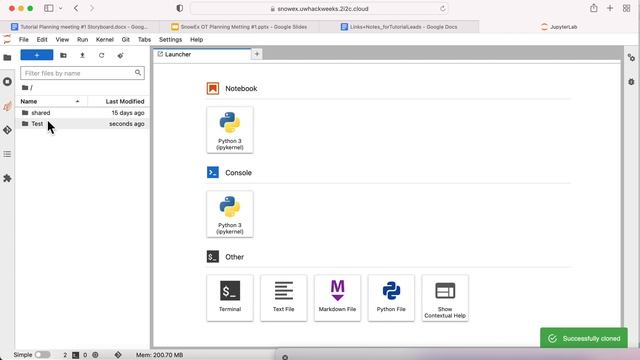This screenshot has width=640, height=360.
Task: Go forward in browser history
Action: tap(92, 8)
